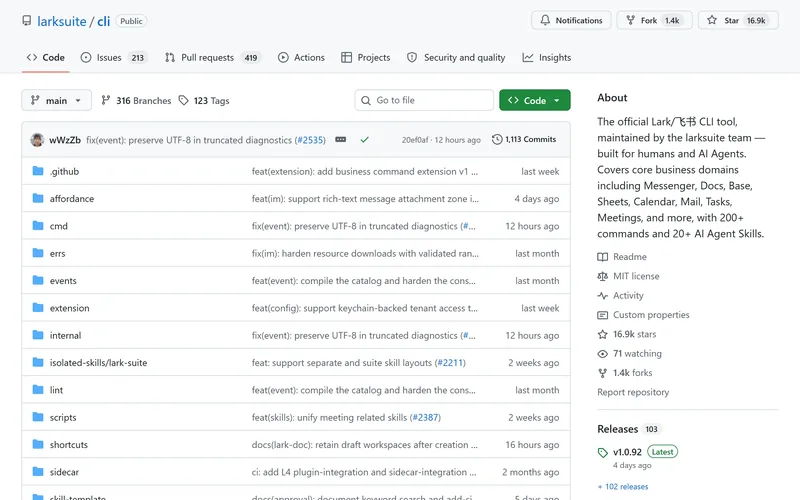Click the internal folder icon
The height and width of the screenshot is (500, 800).
pyautogui.click(x=38, y=335)
